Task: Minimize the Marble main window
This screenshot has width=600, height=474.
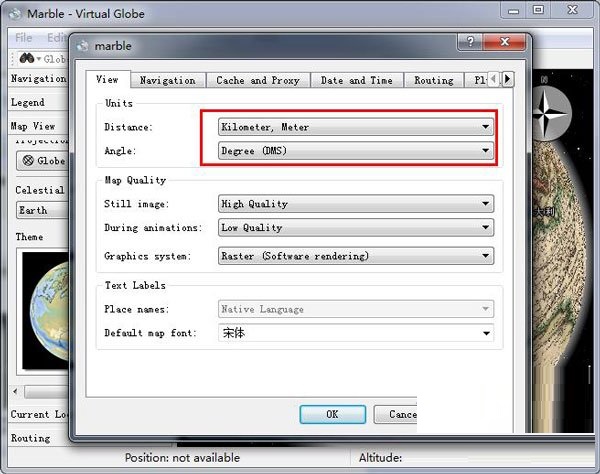Action: point(514,10)
